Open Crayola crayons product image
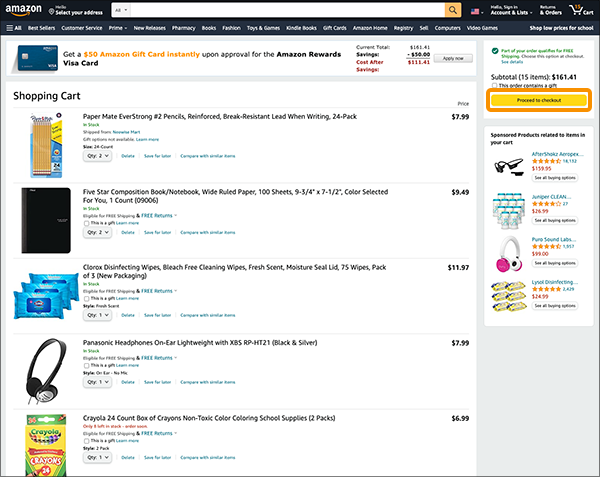 click(46, 445)
